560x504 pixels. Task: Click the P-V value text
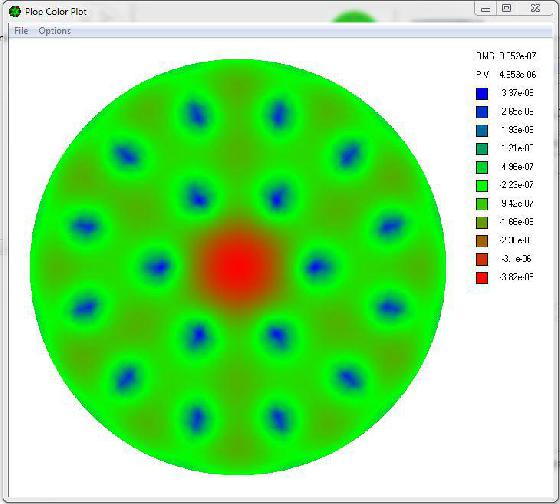(x=518, y=74)
